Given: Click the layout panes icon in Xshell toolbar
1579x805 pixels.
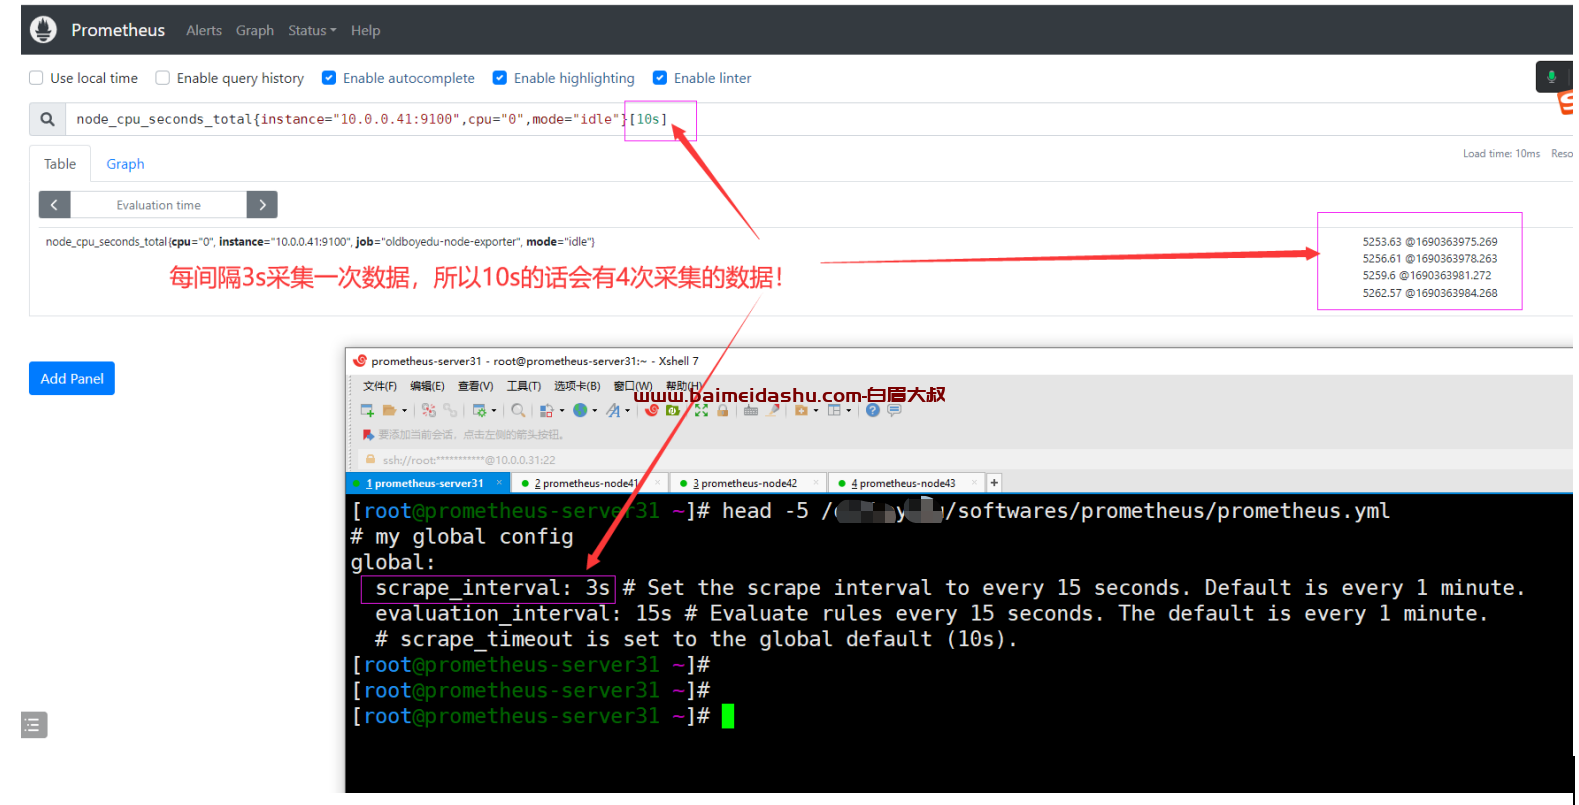Looking at the screenshot, I should click(x=834, y=410).
